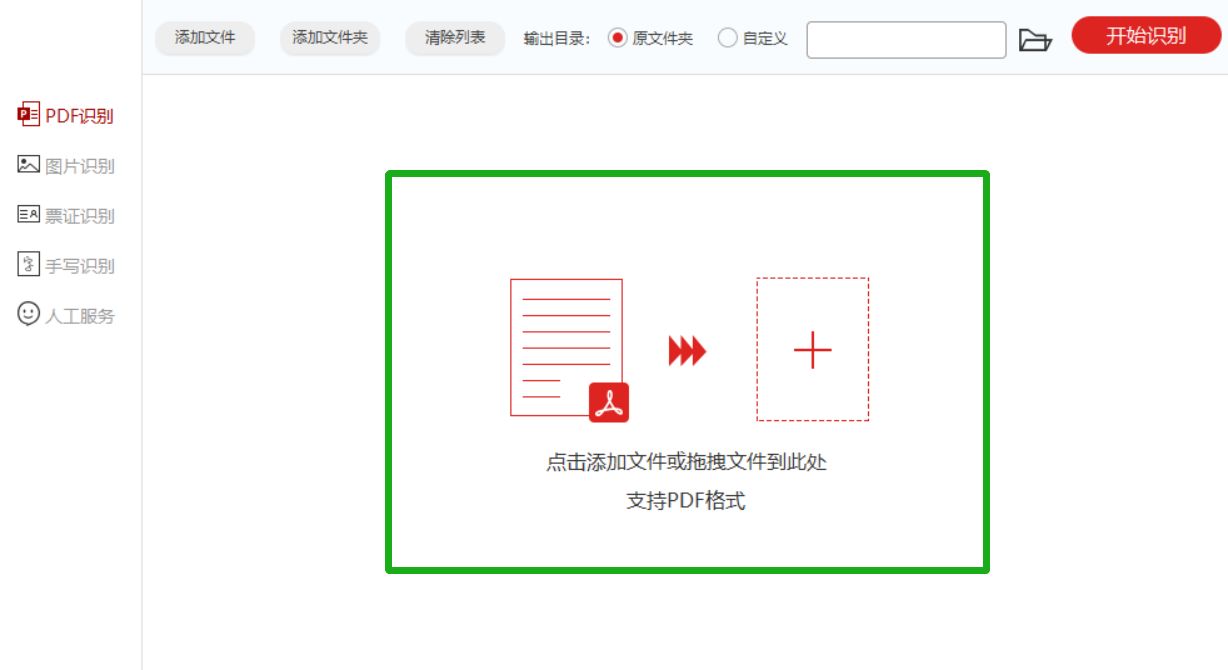Click the 添加文件夹 button
Image resolution: width=1228 pixels, height=670 pixels.
(330, 38)
